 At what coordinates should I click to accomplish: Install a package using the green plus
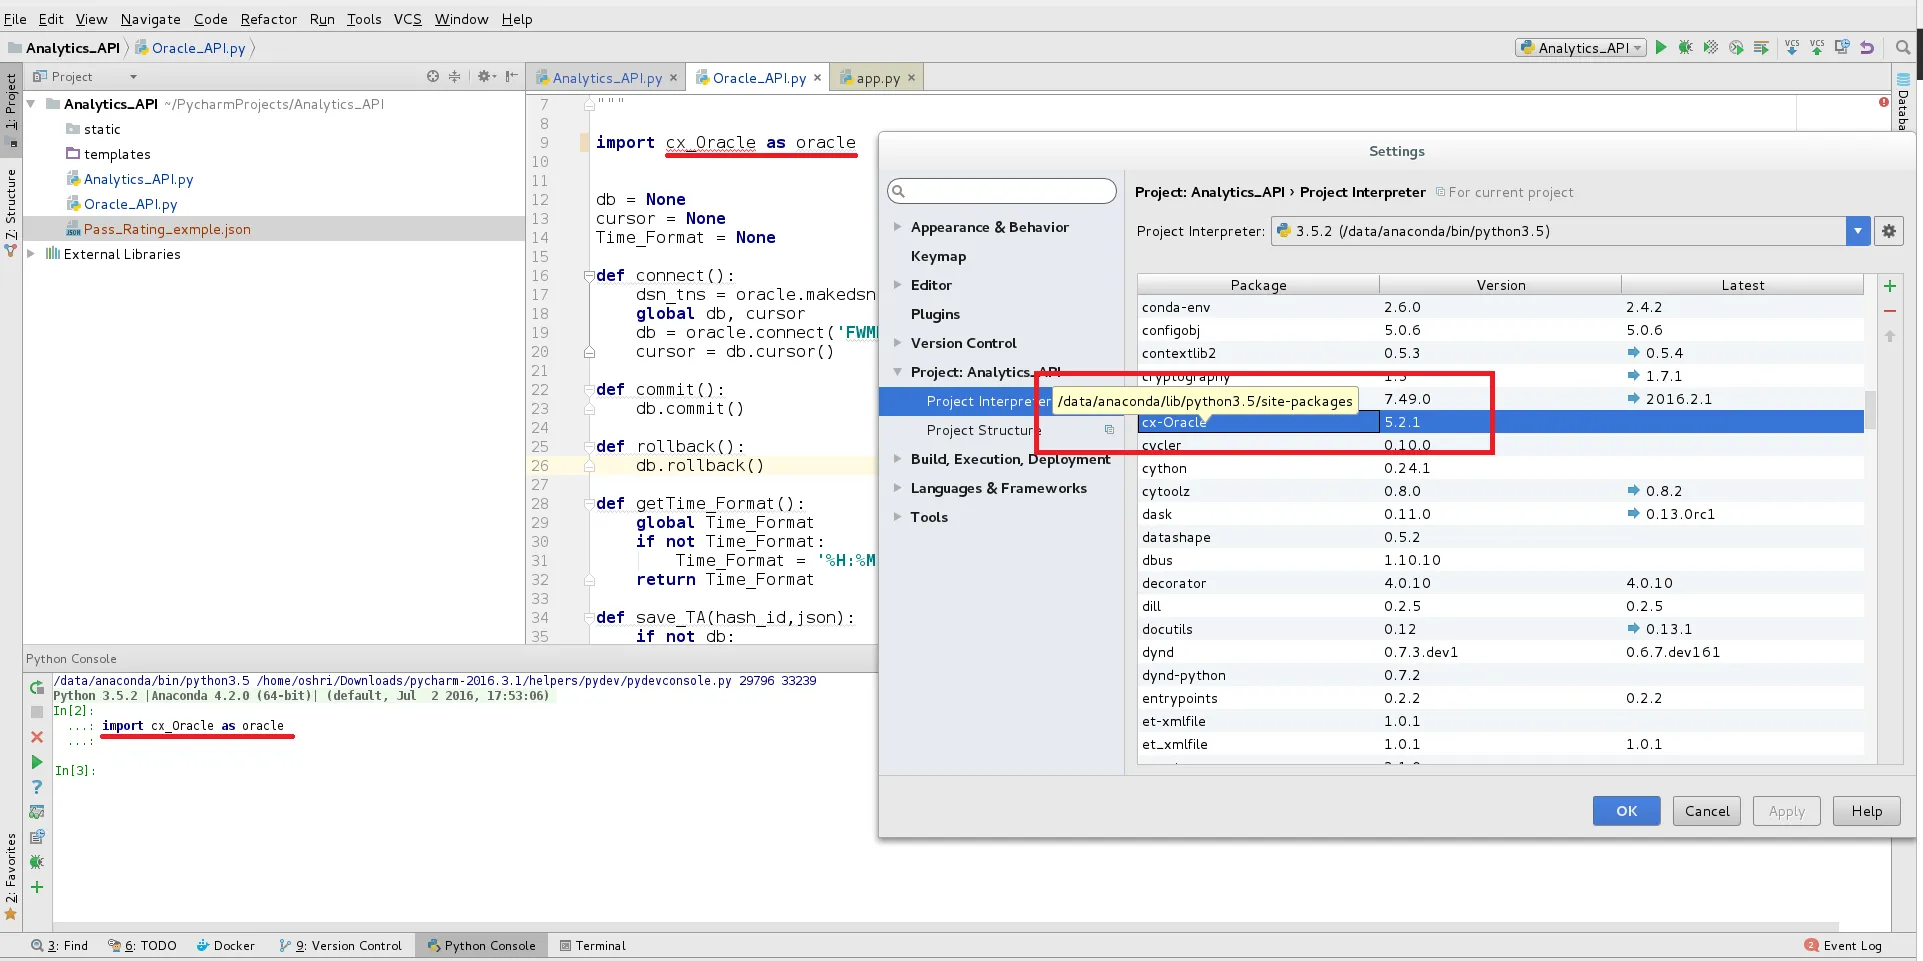click(1890, 286)
